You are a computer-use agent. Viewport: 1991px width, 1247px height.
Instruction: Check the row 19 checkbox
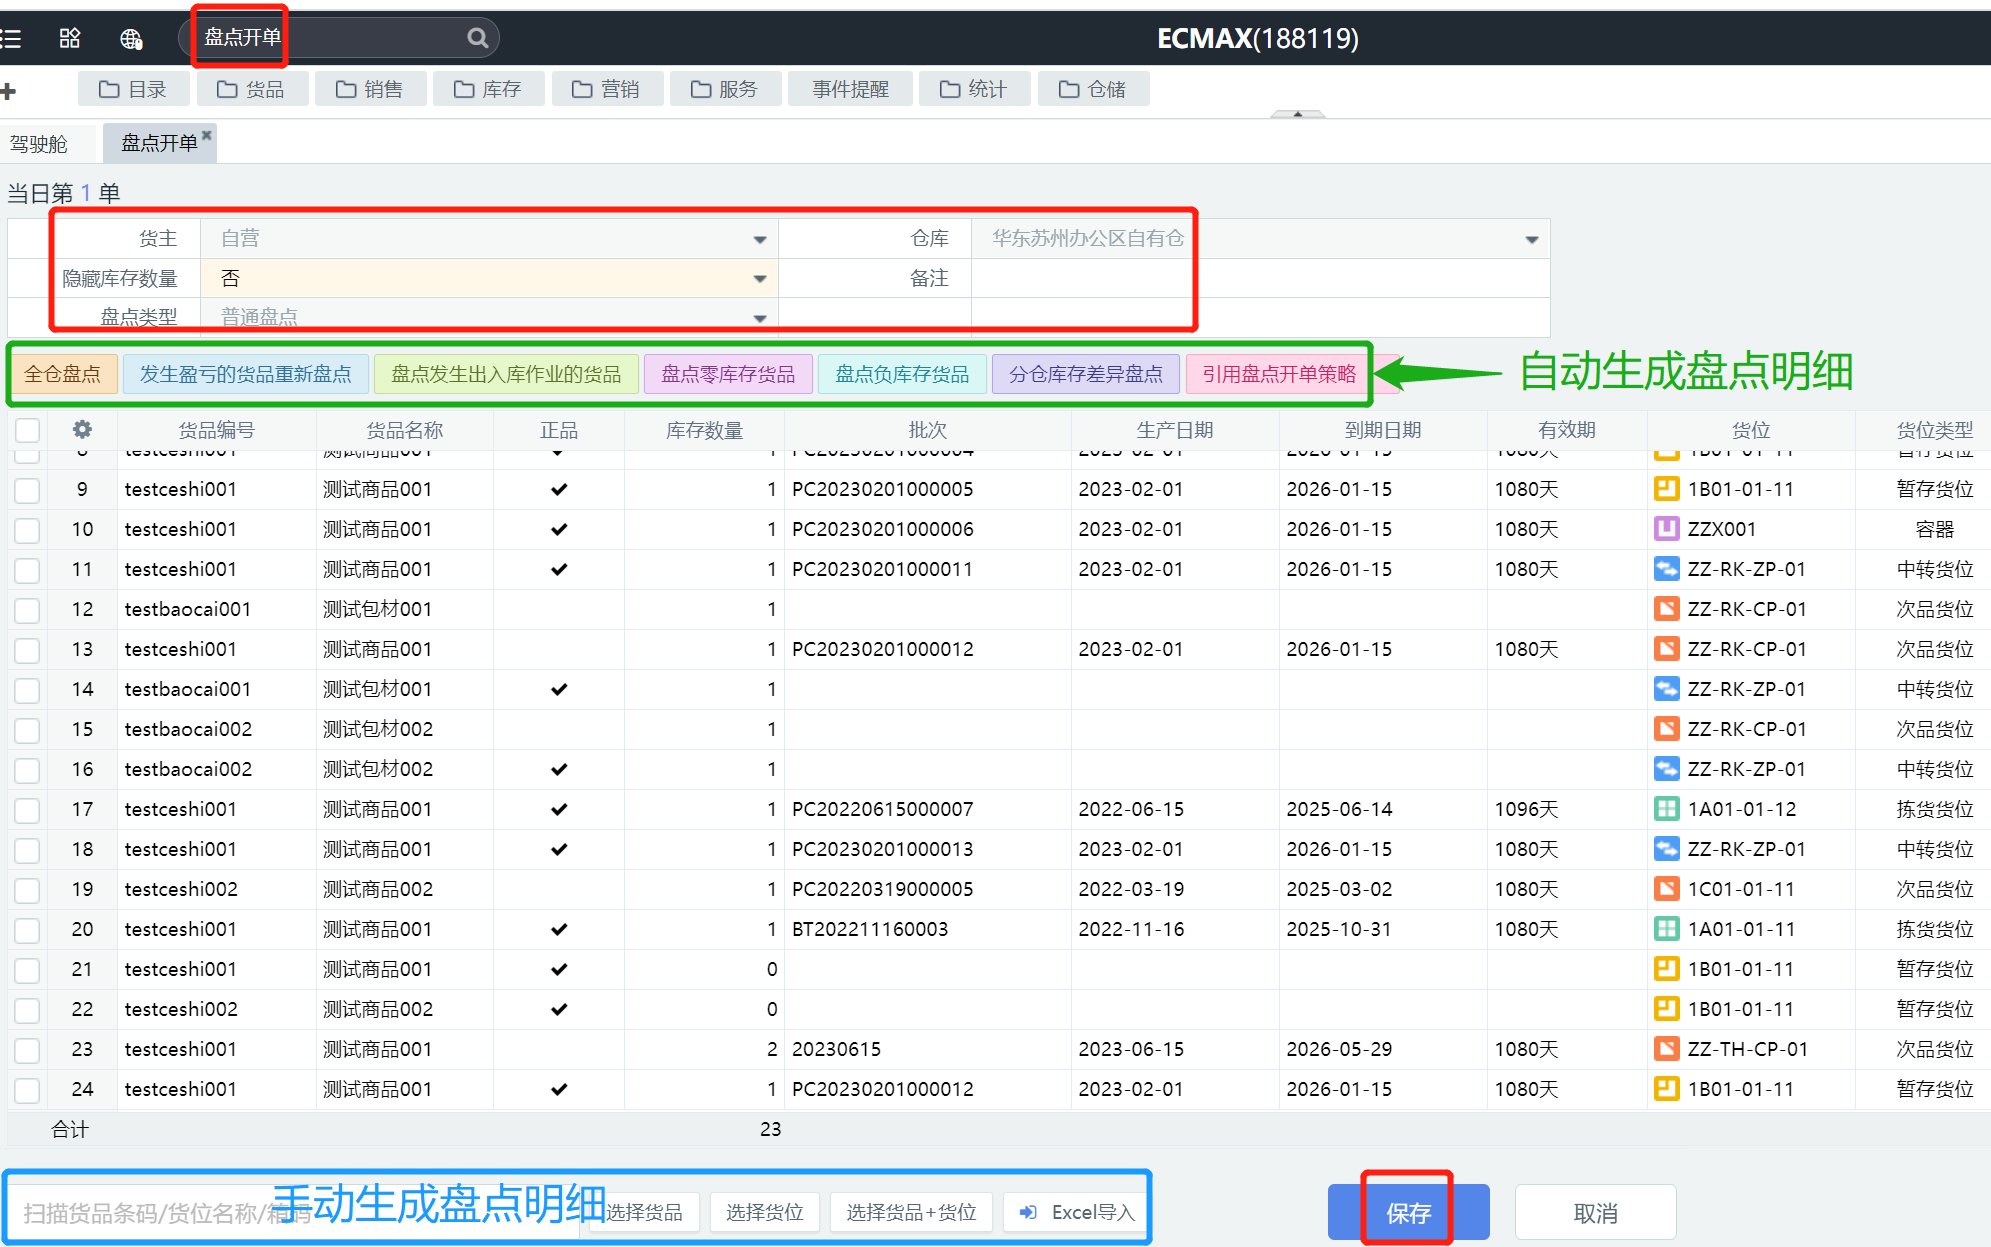[28, 890]
